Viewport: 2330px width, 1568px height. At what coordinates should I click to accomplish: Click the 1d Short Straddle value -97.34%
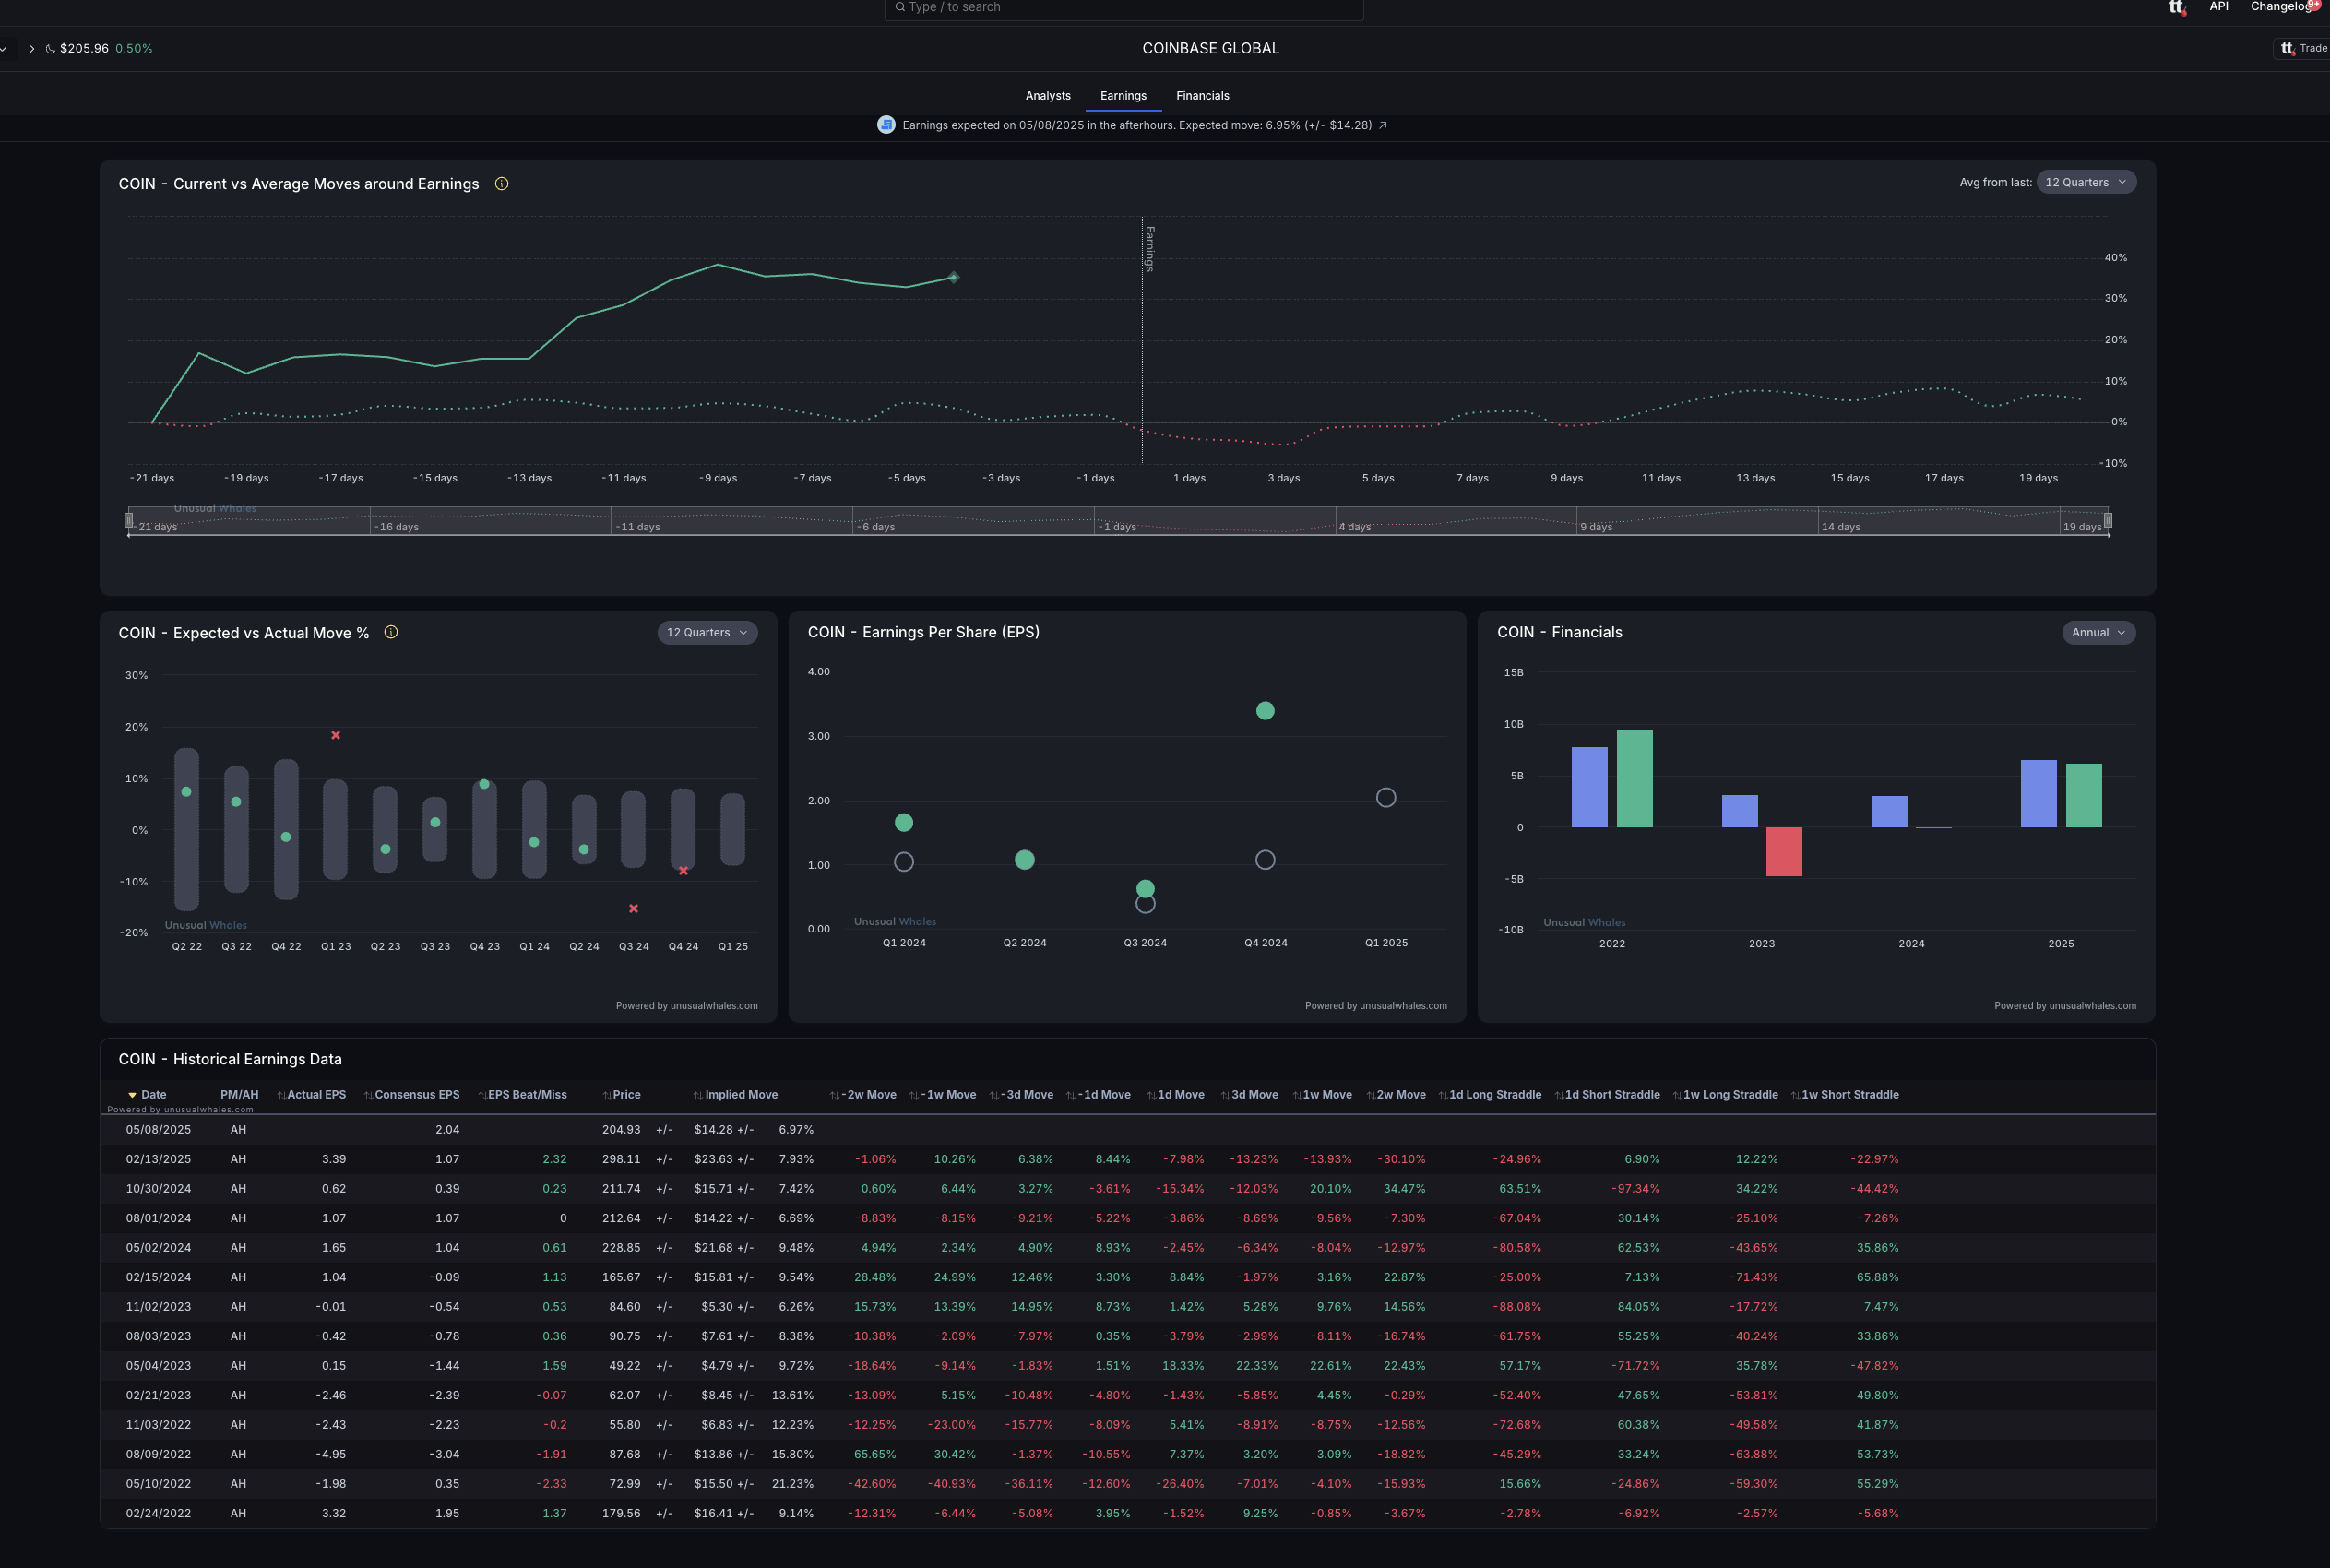point(1635,1189)
